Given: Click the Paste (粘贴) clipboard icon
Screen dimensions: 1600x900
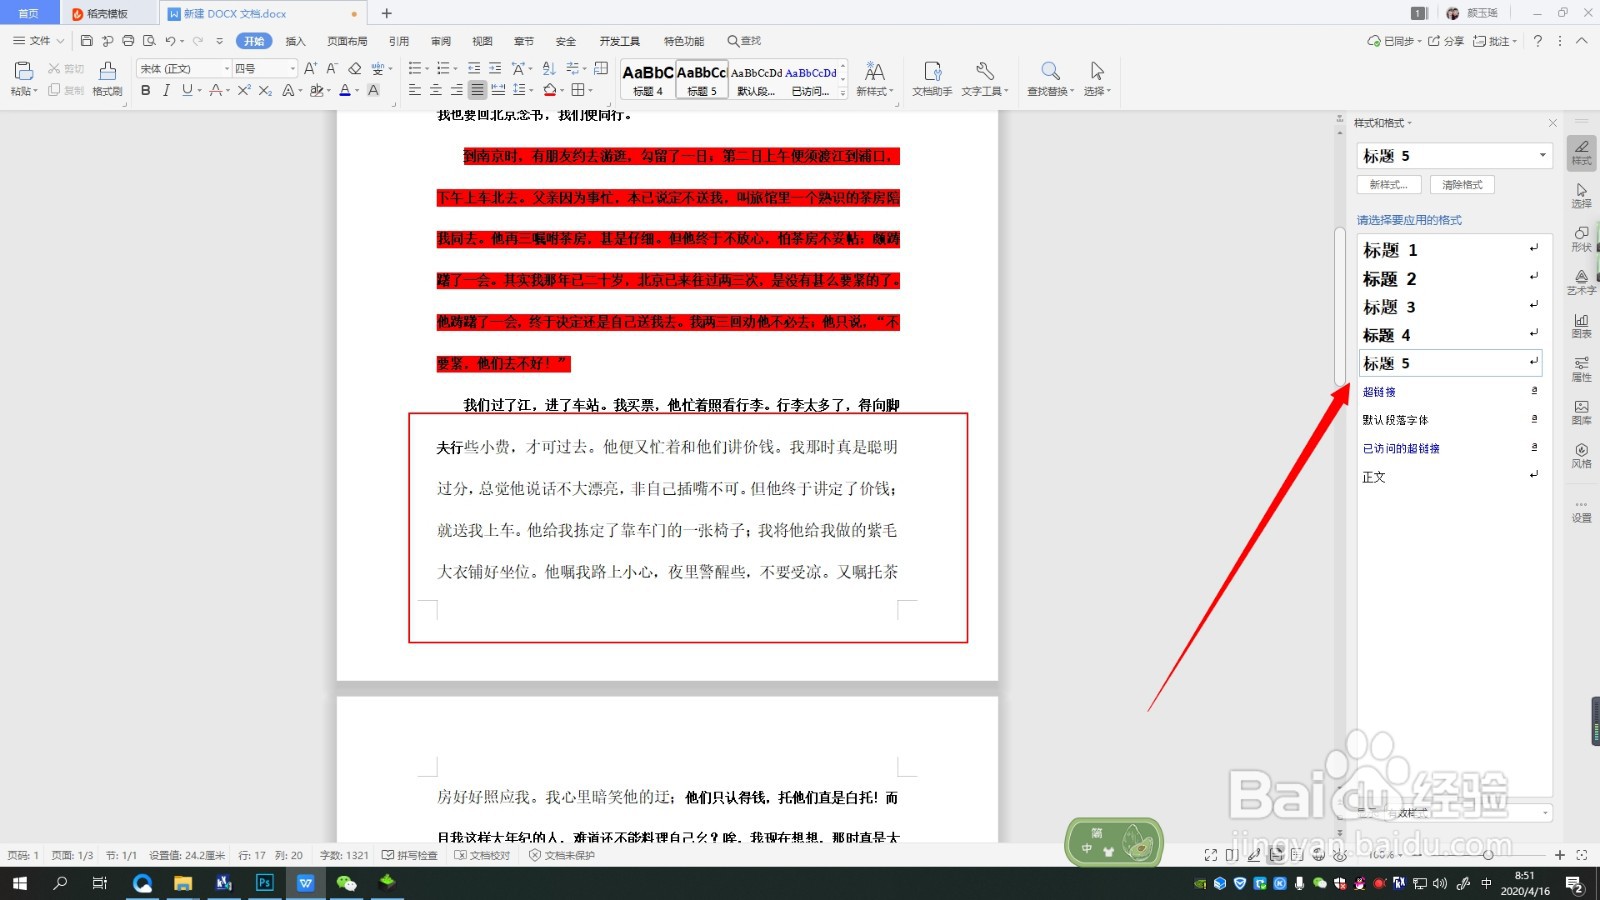Looking at the screenshot, I should [x=24, y=71].
